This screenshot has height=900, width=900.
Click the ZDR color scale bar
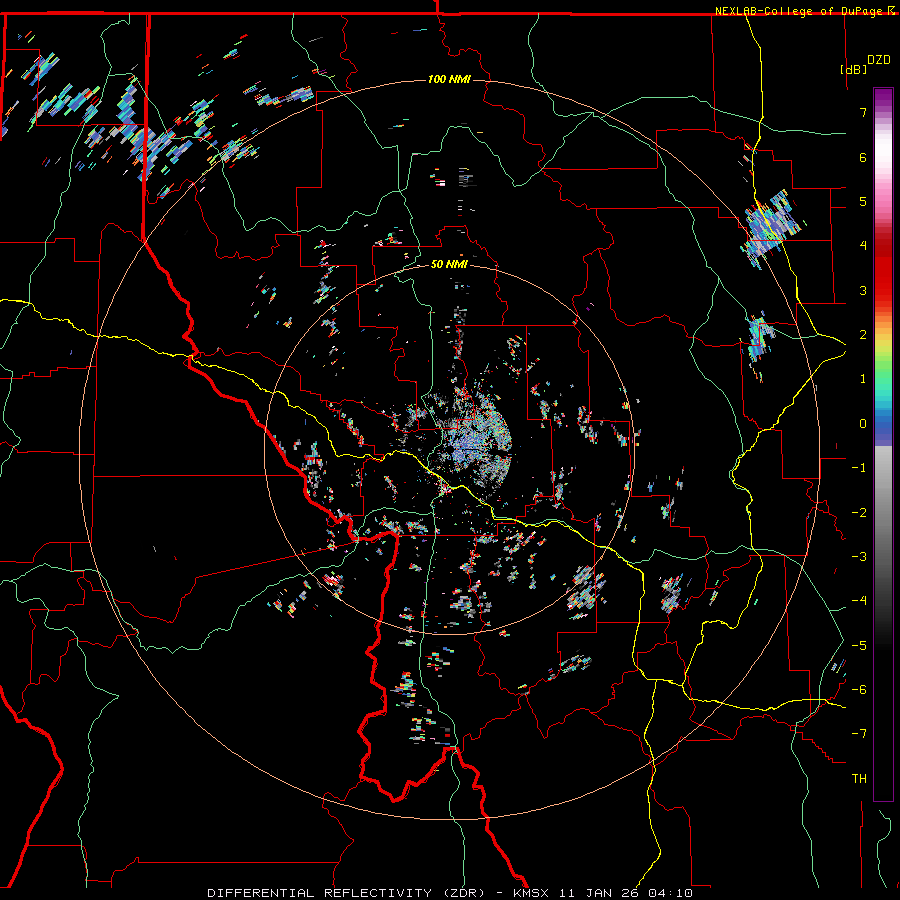(x=883, y=444)
